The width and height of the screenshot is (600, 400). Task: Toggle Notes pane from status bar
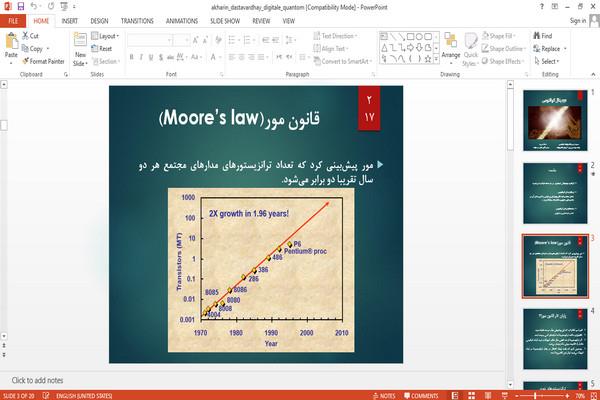click(384, 396)
